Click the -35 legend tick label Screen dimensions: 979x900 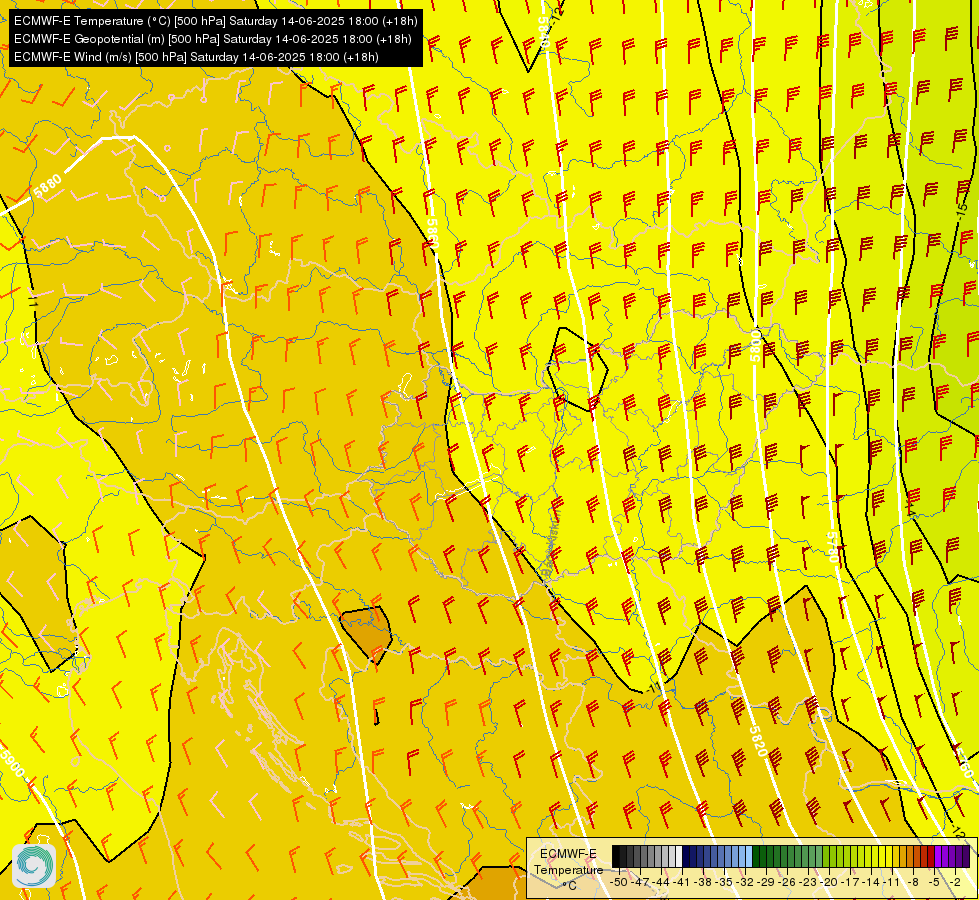(x=724, y=882)
